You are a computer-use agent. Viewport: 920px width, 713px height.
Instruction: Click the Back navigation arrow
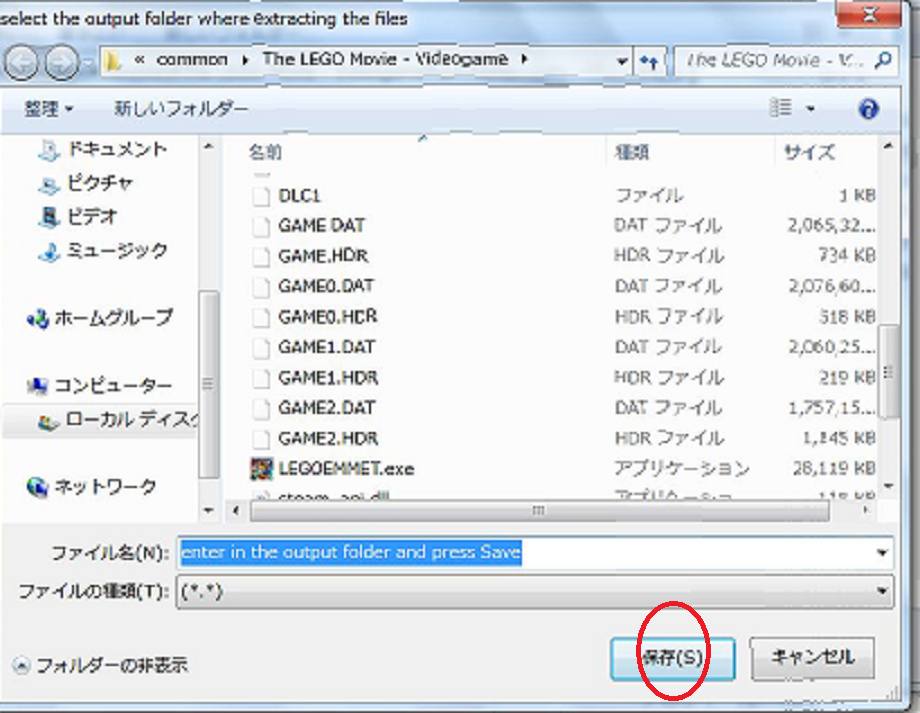(21, 62)
